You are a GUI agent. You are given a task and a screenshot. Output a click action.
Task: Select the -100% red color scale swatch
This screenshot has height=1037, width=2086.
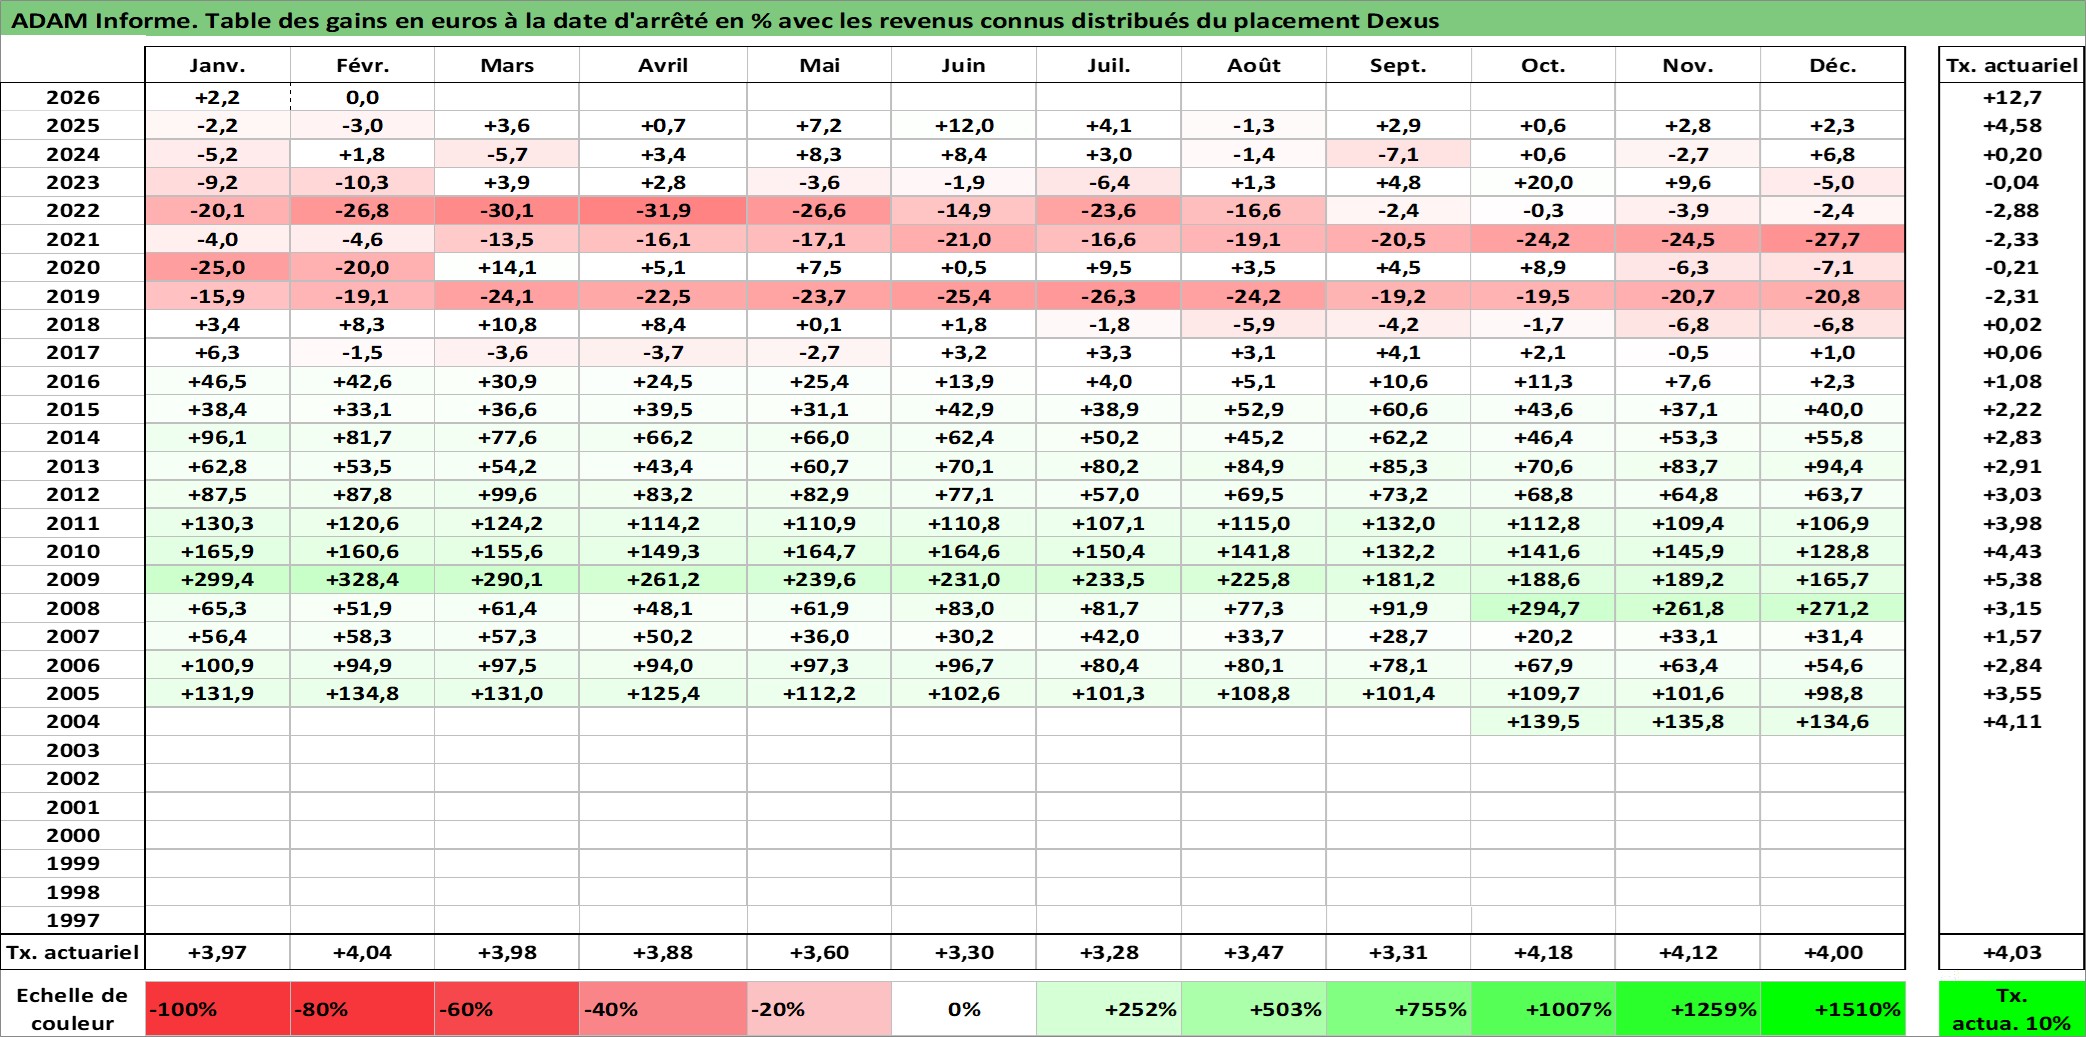tap(218, 1009)
